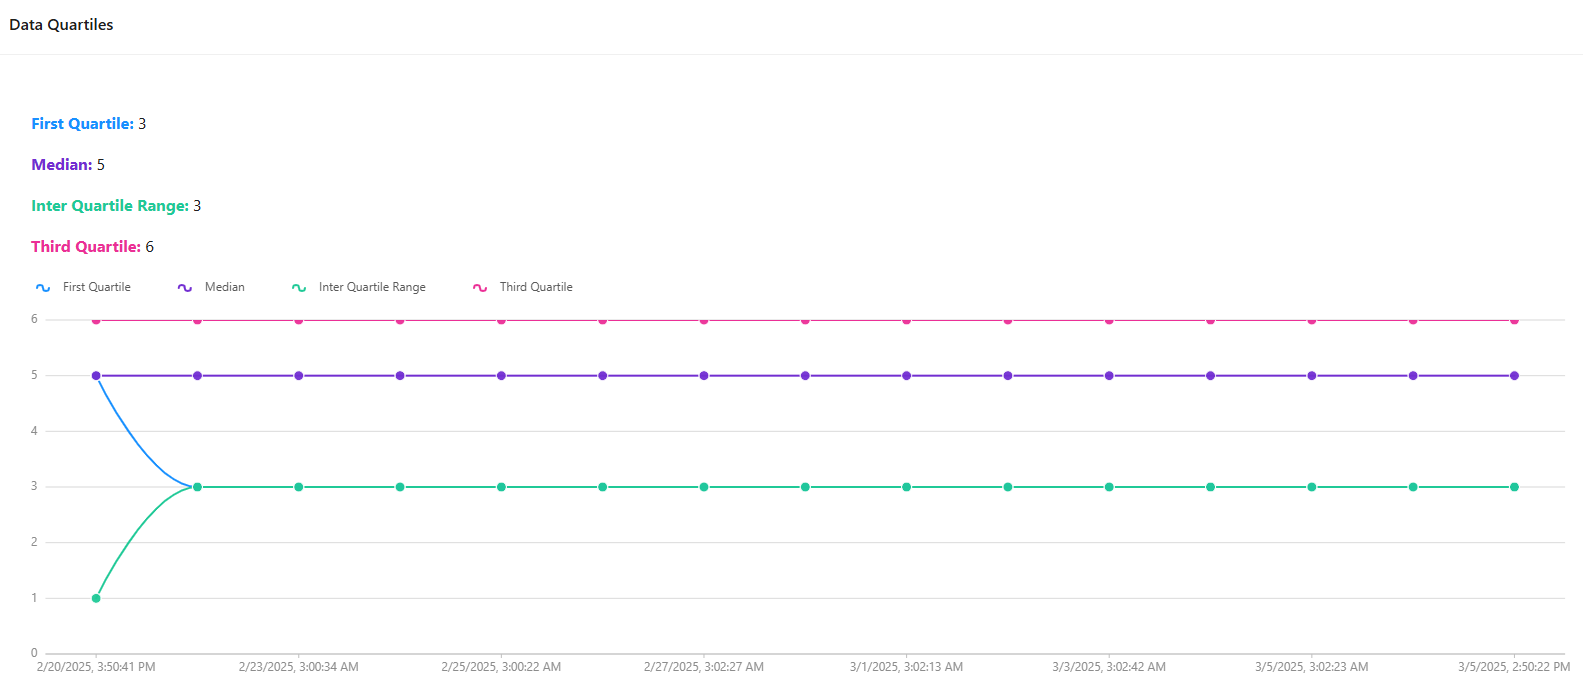Image resolution: width=1583 pixels, height=697 pixels.
Task: Click the First Quartile legend icon
Action: 43,288
